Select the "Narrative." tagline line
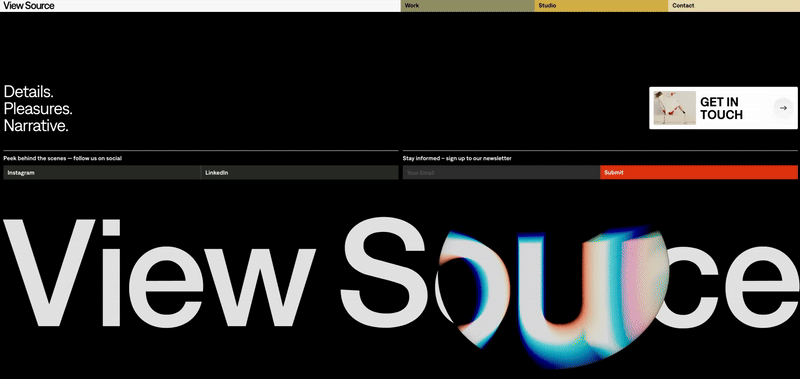Screen dimensions: 800x379 tap(36, 126)
